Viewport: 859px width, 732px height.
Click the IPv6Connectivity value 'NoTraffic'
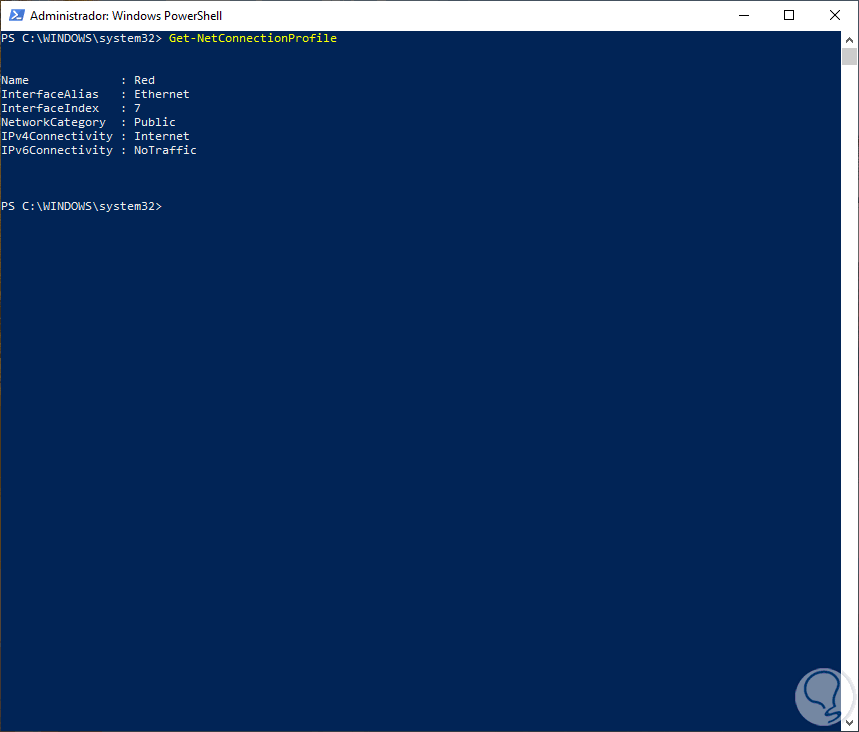tap(165, 150)
